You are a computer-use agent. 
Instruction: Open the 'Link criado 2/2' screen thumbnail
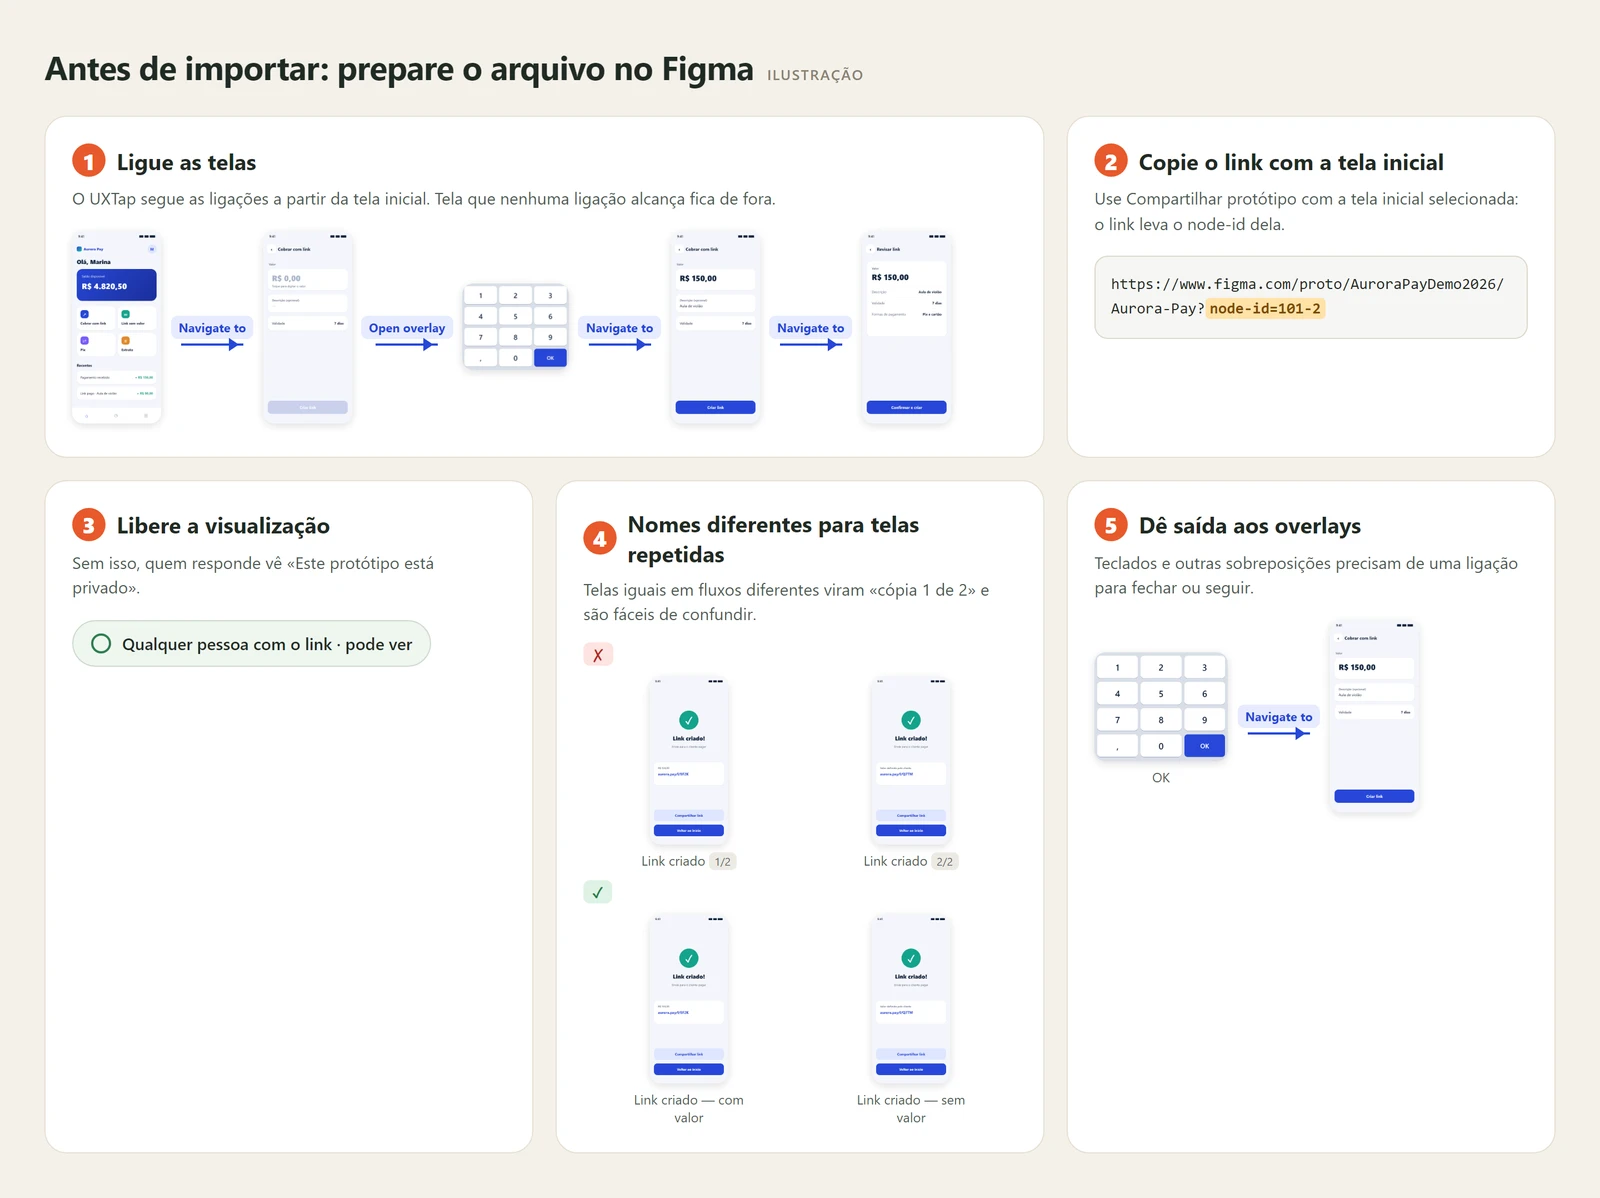tap(911, 761)
